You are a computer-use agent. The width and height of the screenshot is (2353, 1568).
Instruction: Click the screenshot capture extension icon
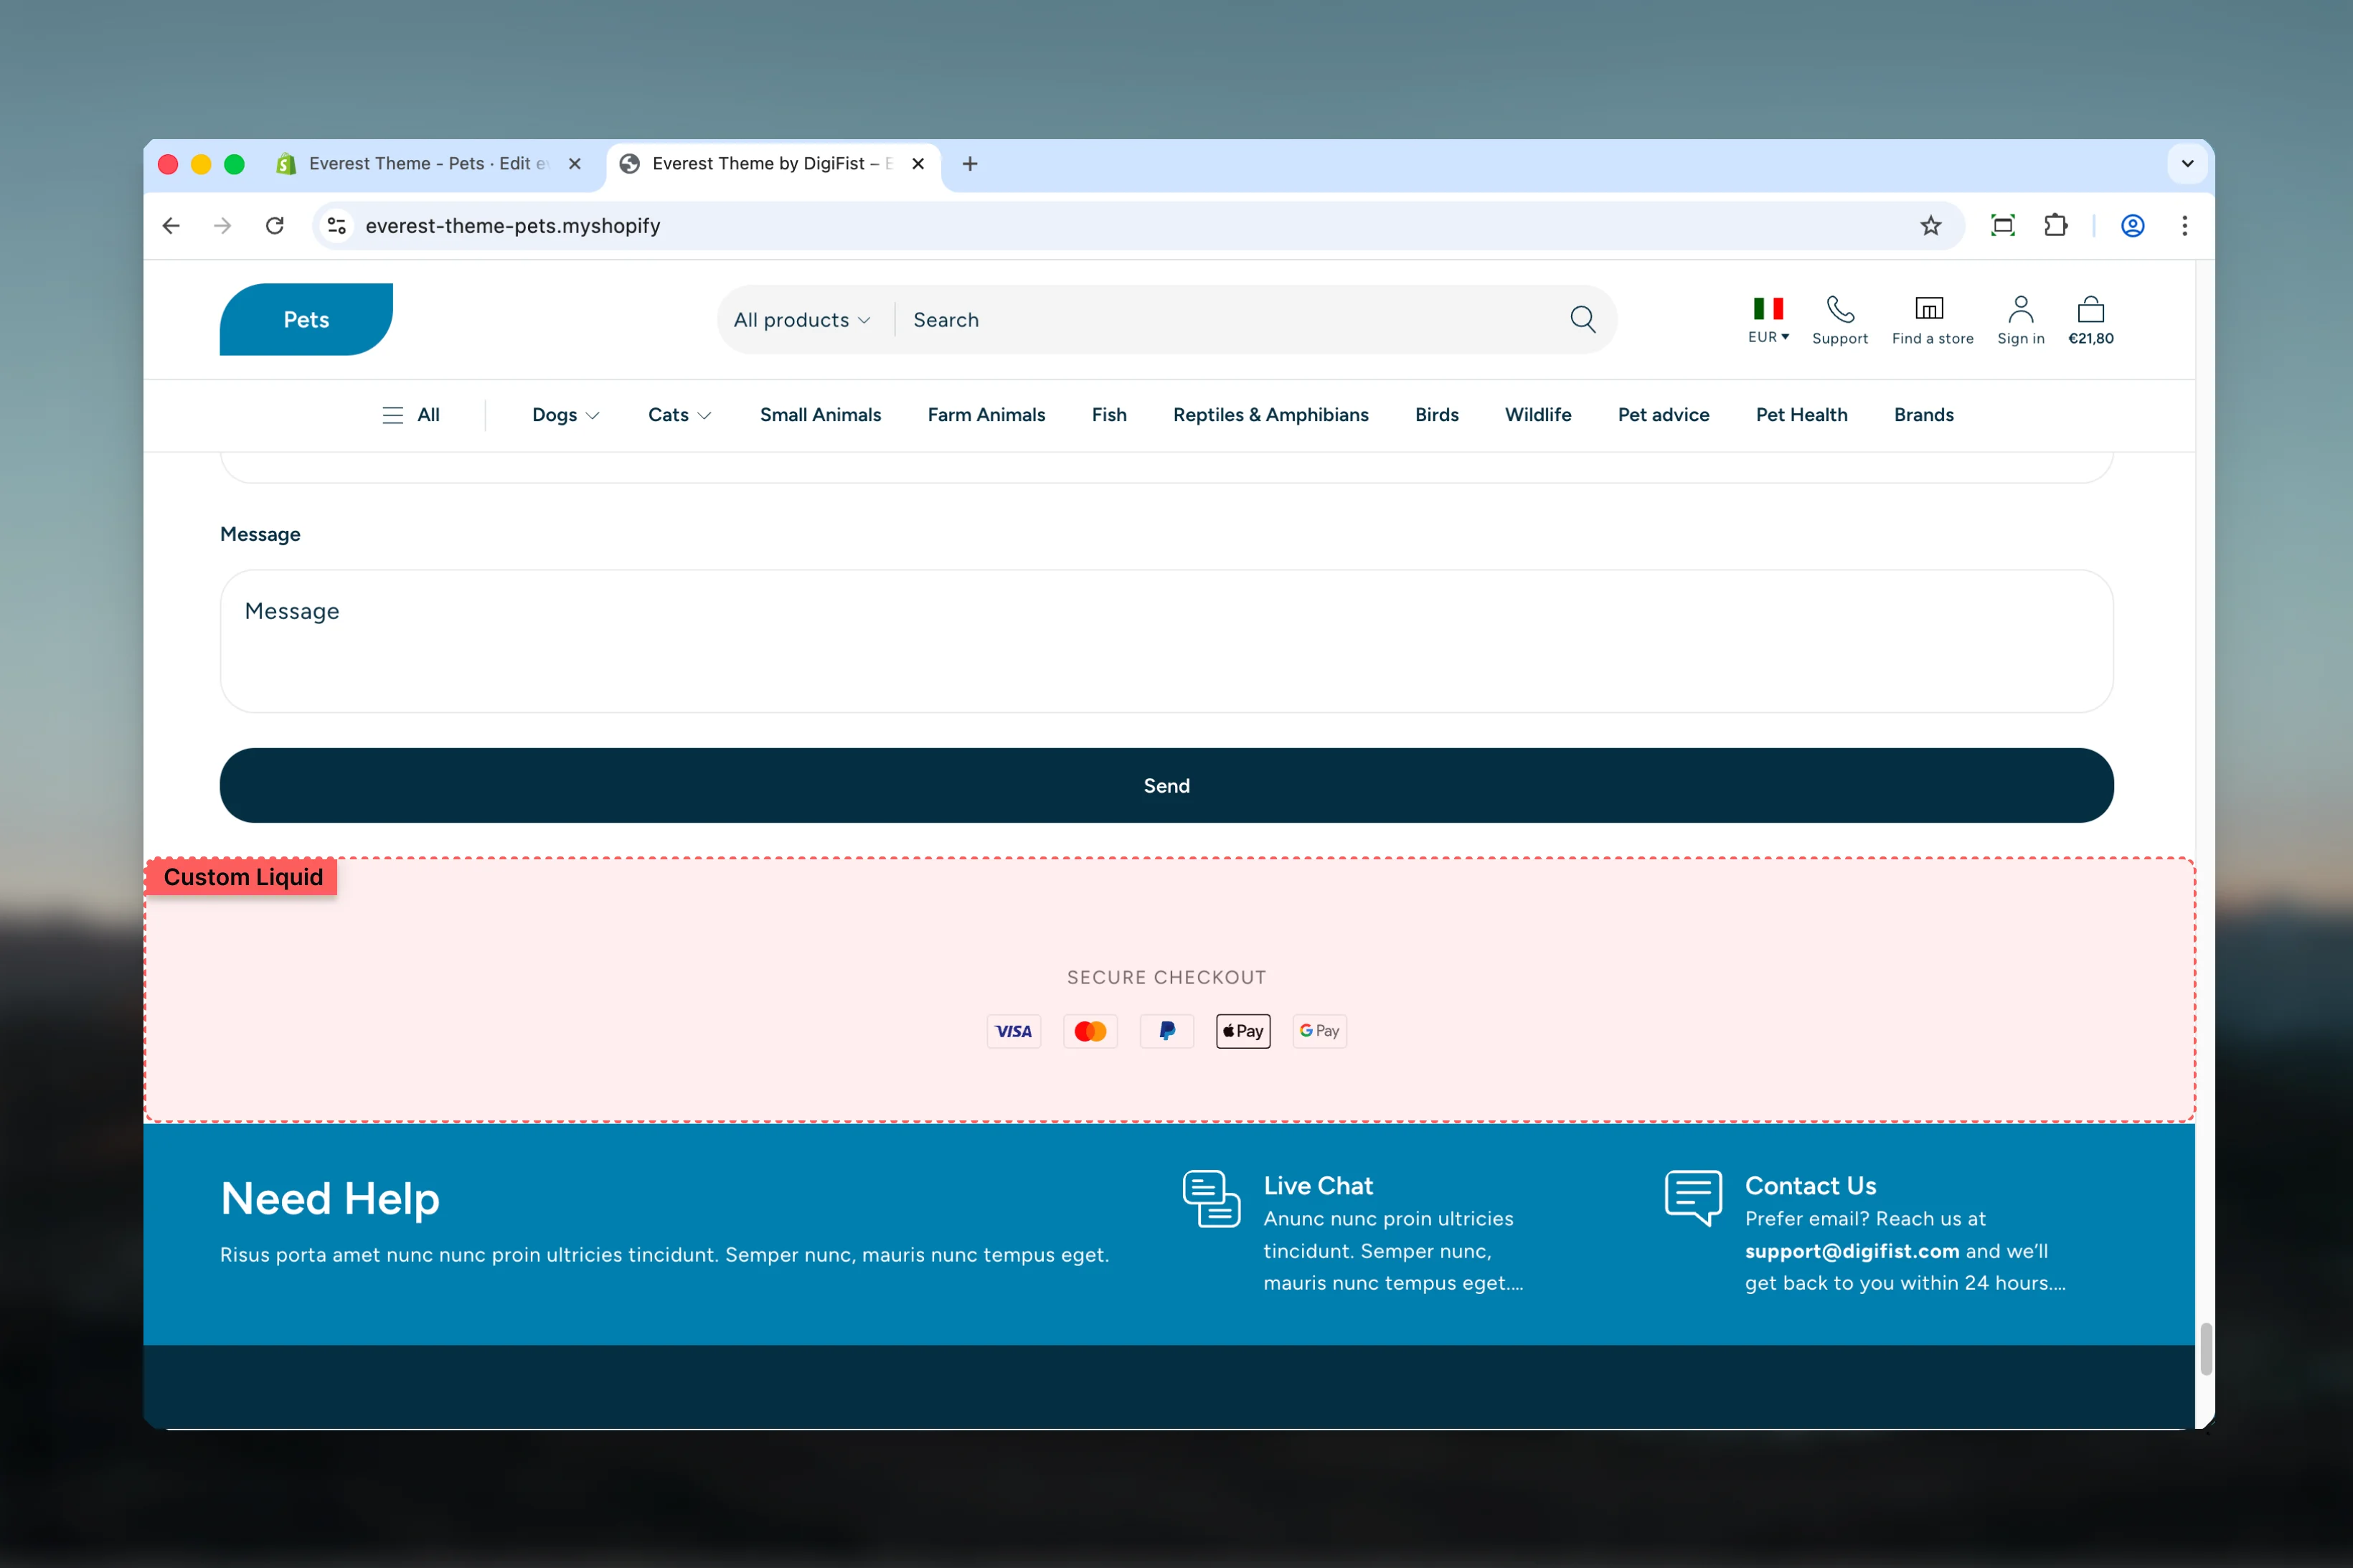(x=2002, y=226)
